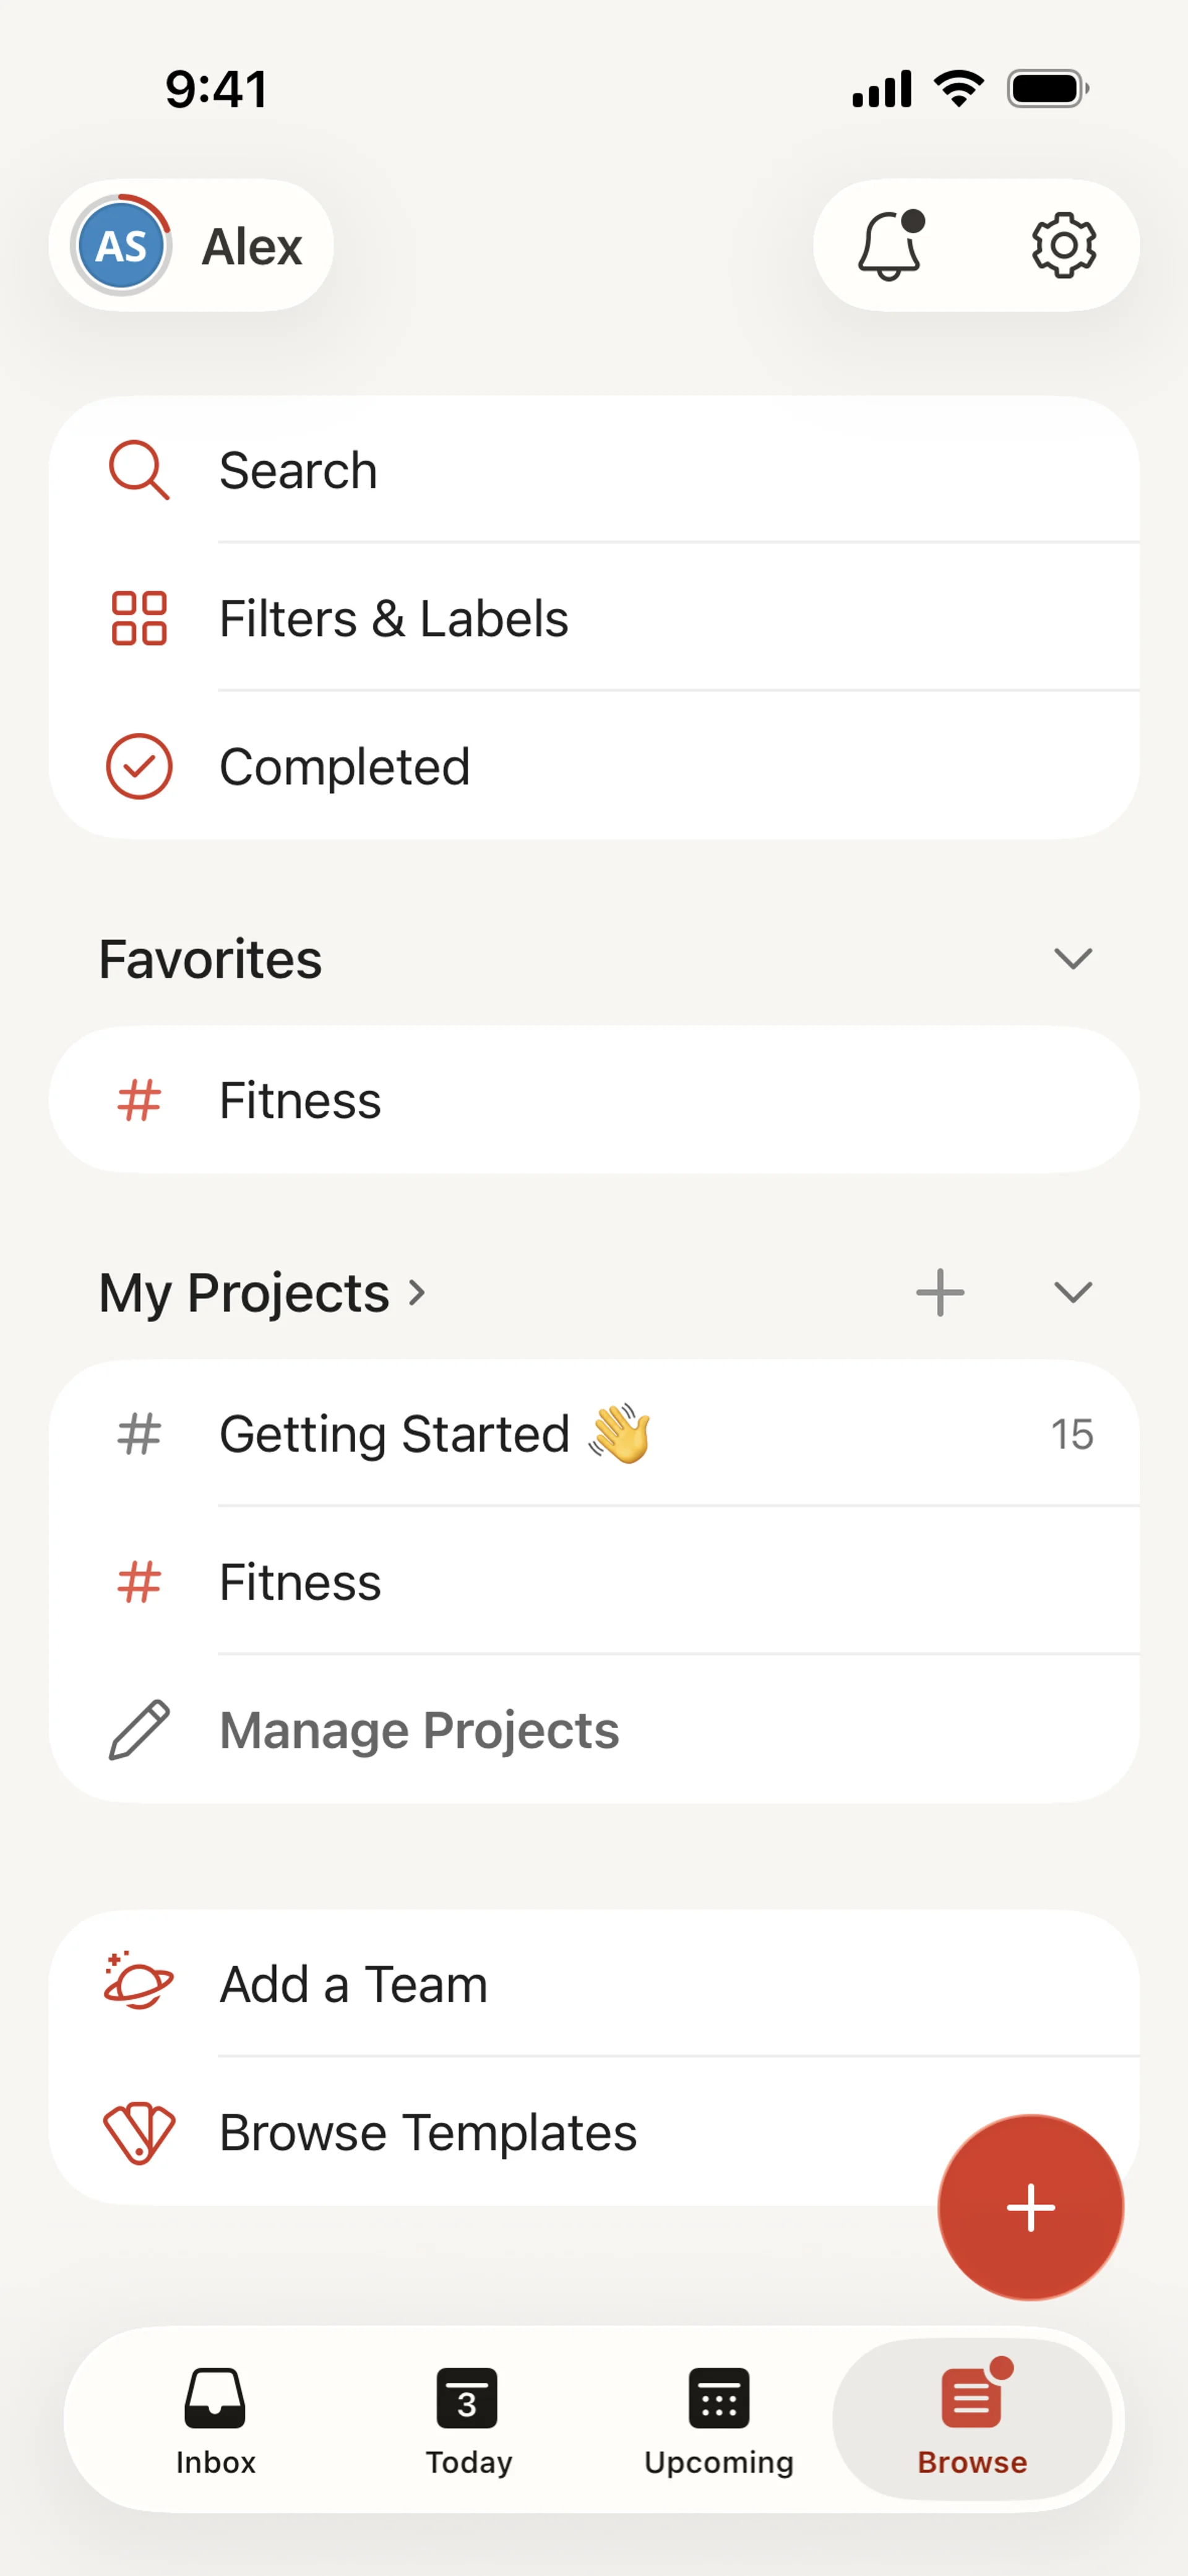
Task: Open My Projects header chevron
Action: 417,1293
